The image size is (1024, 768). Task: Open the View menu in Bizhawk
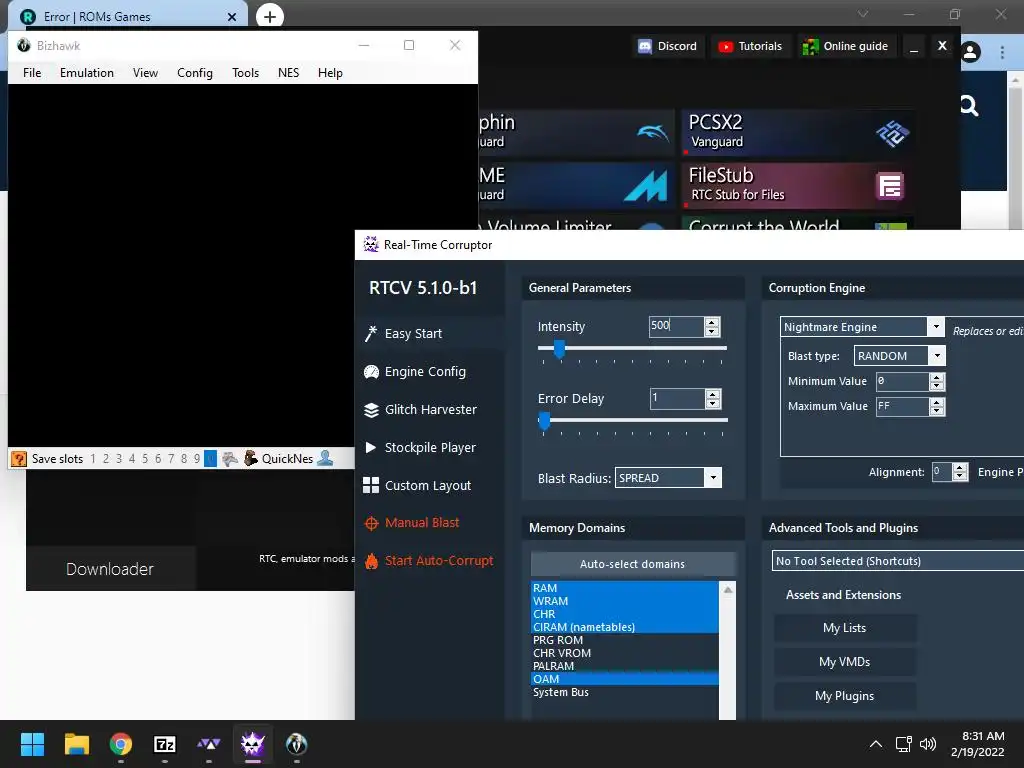[145, 72]
